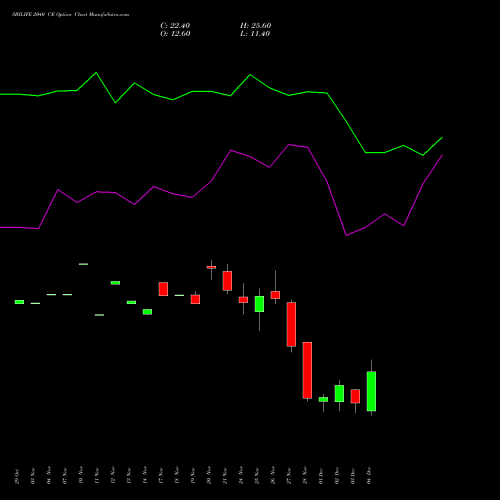Click the low value L: 11.40
500x500 pixels.
point(255,34)
